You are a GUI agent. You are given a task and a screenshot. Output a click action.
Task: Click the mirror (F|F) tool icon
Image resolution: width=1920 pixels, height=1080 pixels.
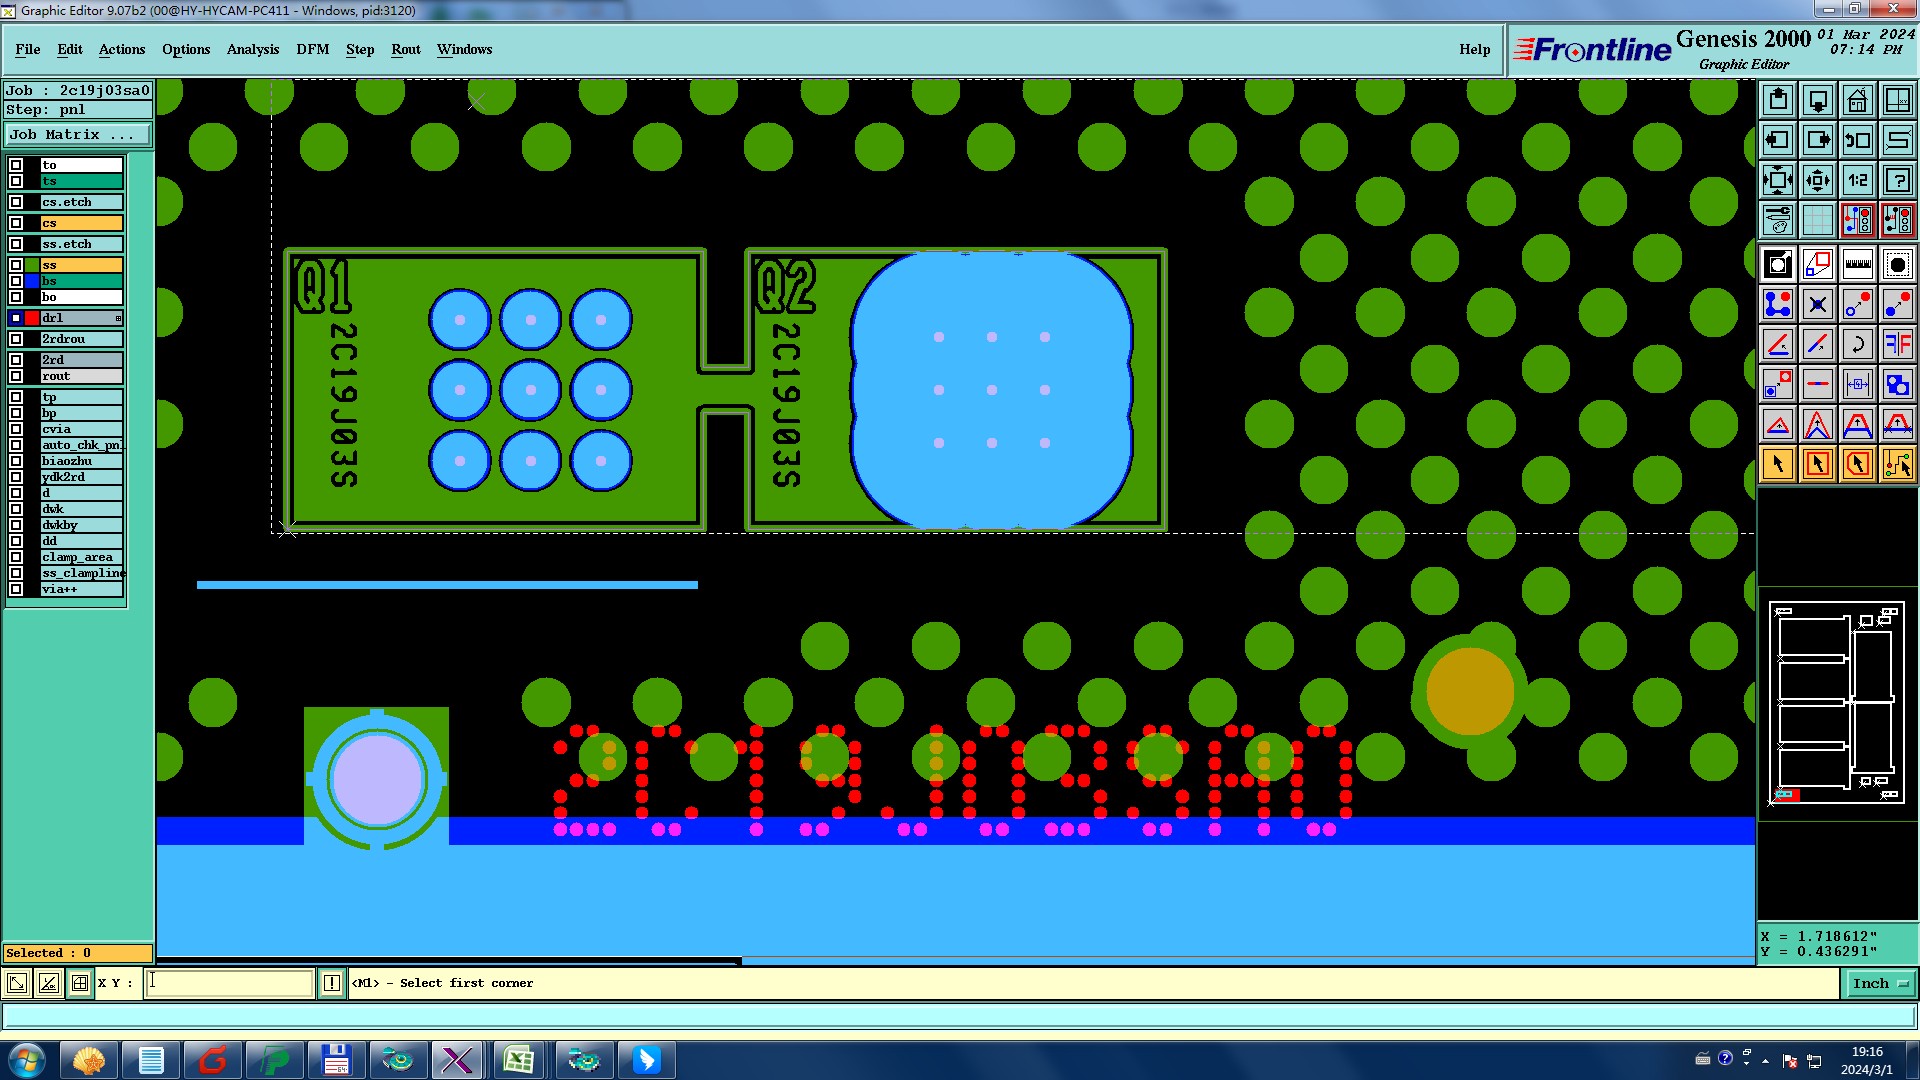(x=1897, y=344)
